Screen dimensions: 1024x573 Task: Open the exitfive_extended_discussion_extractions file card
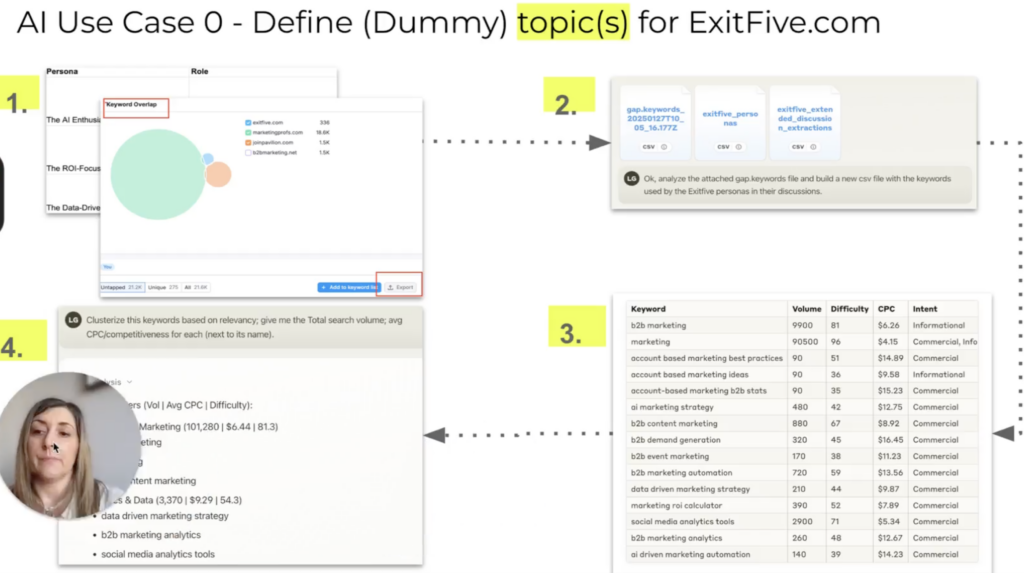805,123
